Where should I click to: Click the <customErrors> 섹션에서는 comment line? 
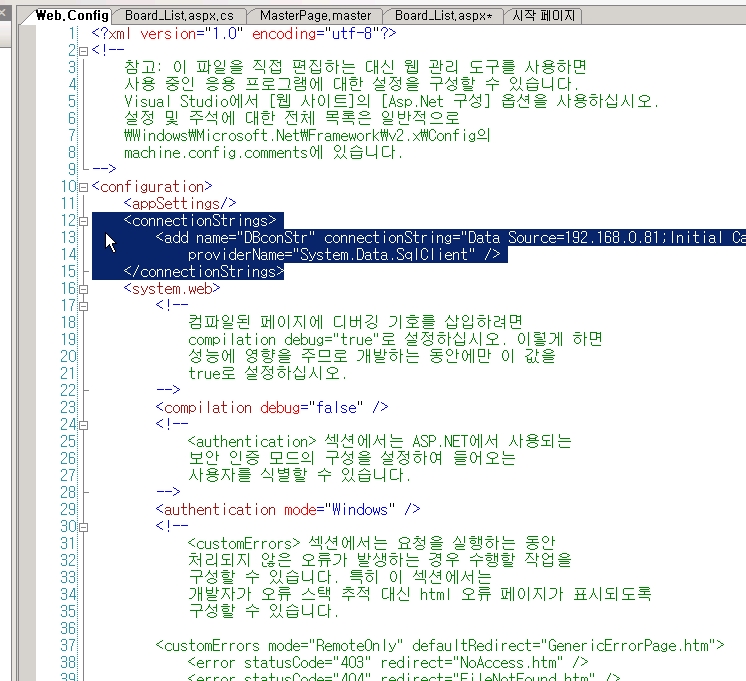point(372,543)
